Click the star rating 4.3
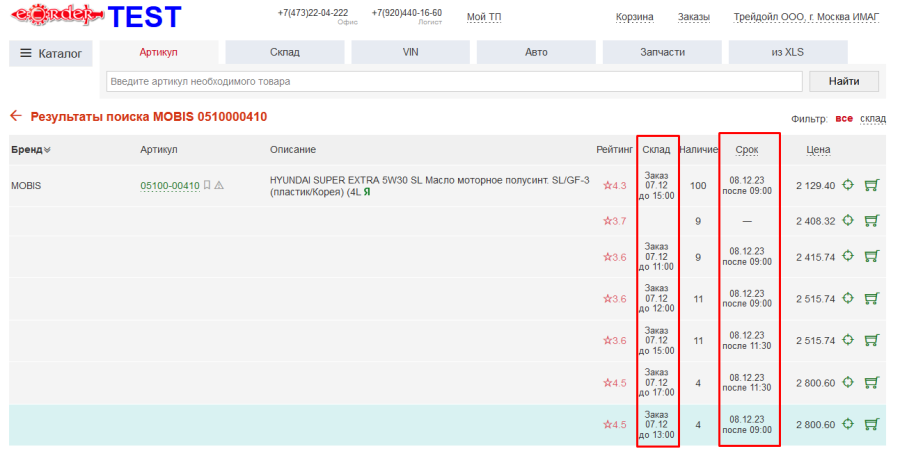 click(x=615, y=185)
